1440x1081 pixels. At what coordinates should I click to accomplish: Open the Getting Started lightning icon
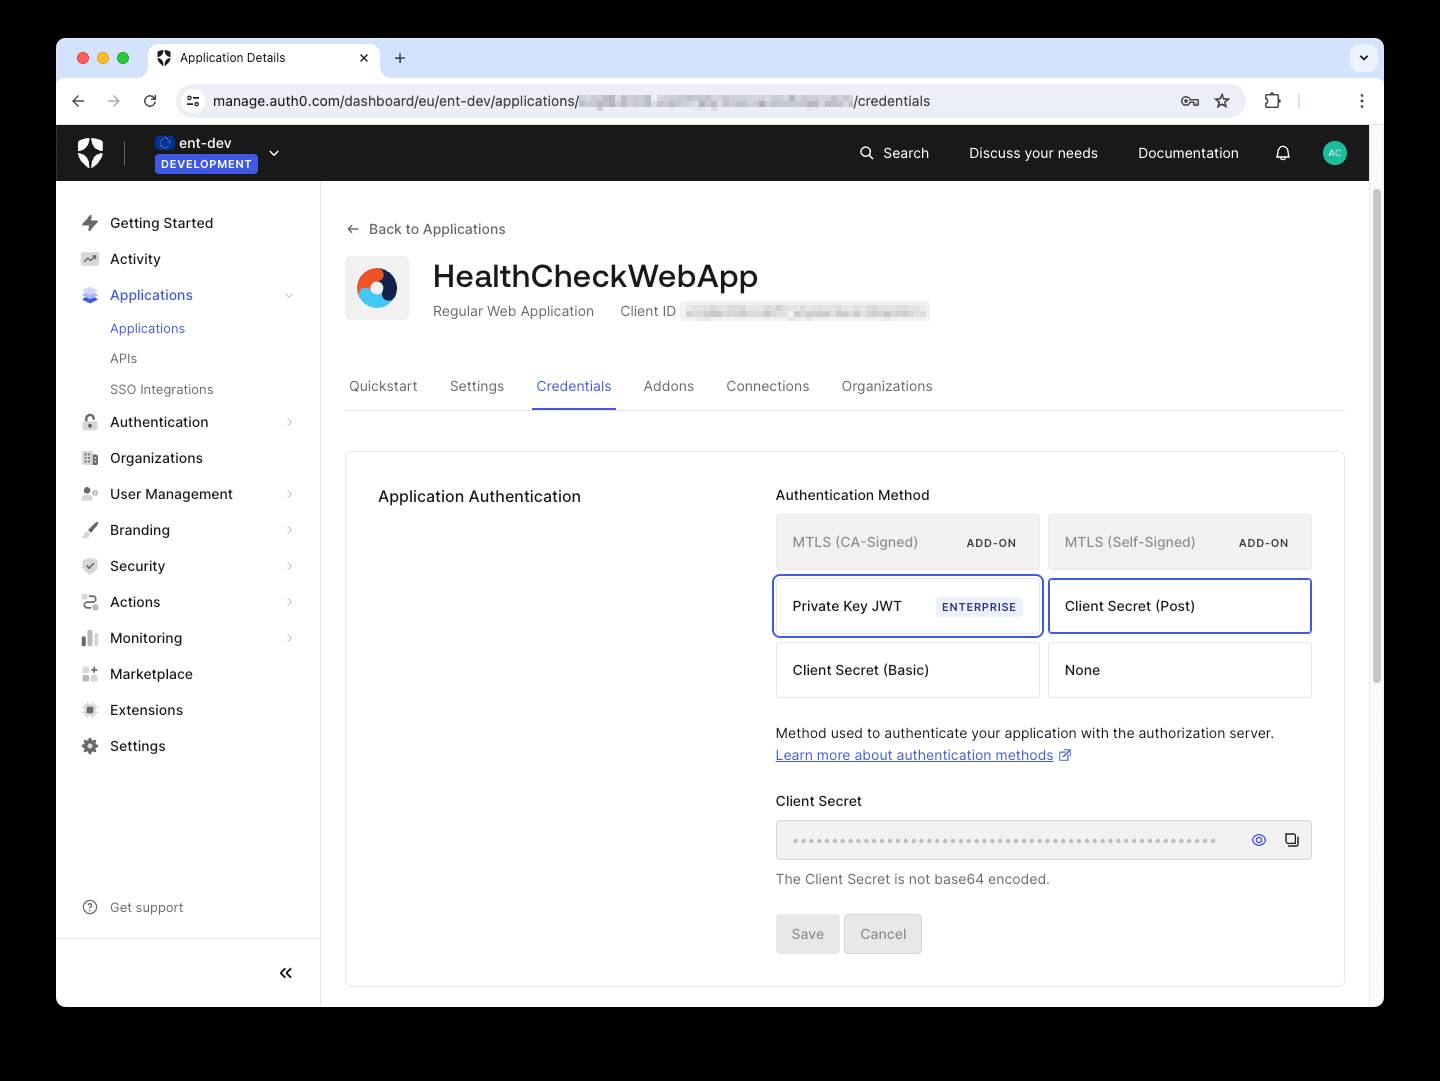[x=90, y=223]
